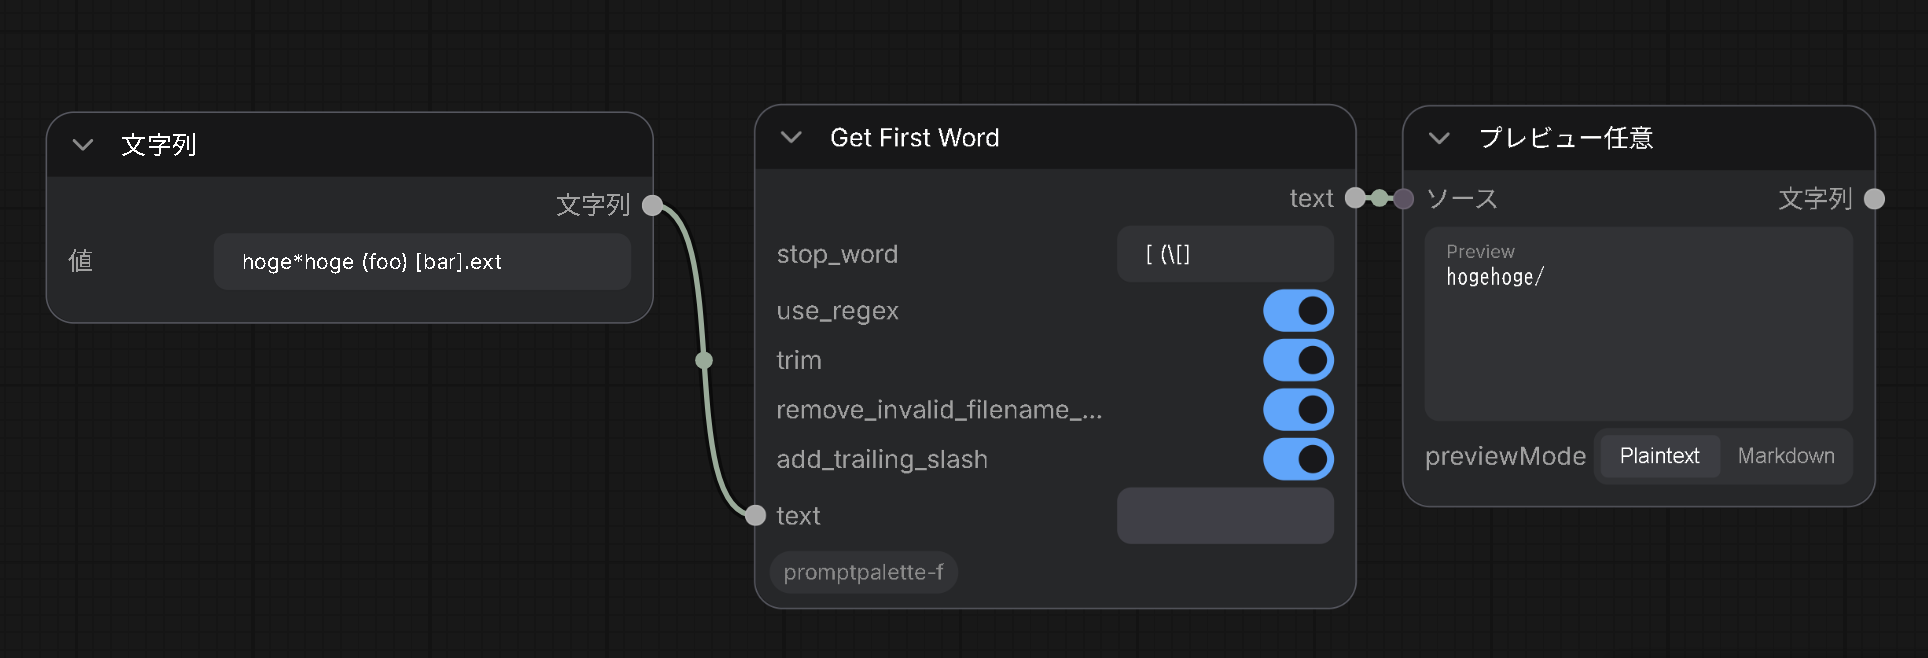This screenshot has width=1928, height=658.
Task: Click the reroute dot on the long wire
Action: click(704, 360)
